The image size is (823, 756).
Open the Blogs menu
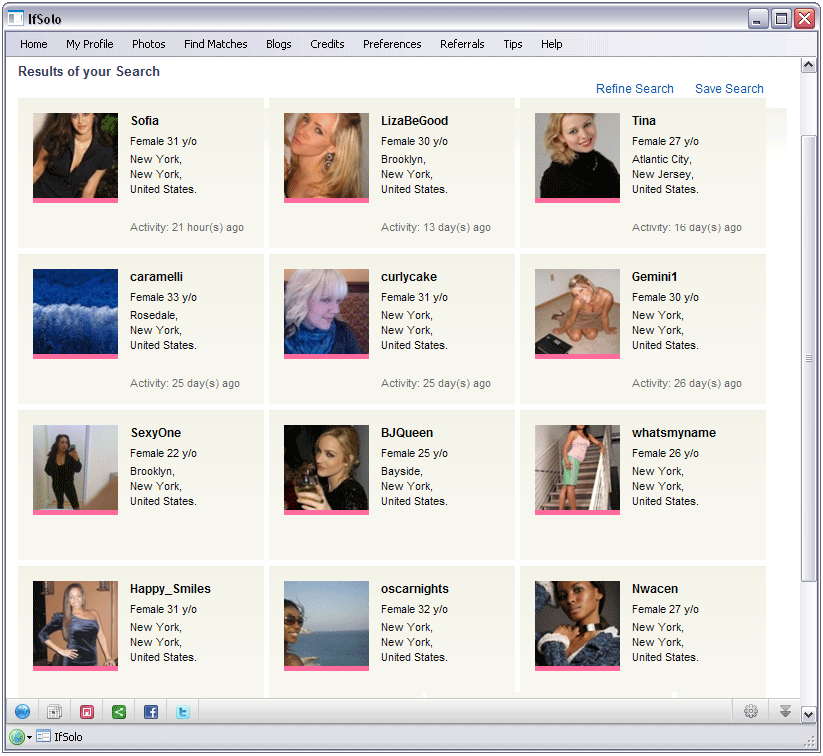click(x=279, y=44)
